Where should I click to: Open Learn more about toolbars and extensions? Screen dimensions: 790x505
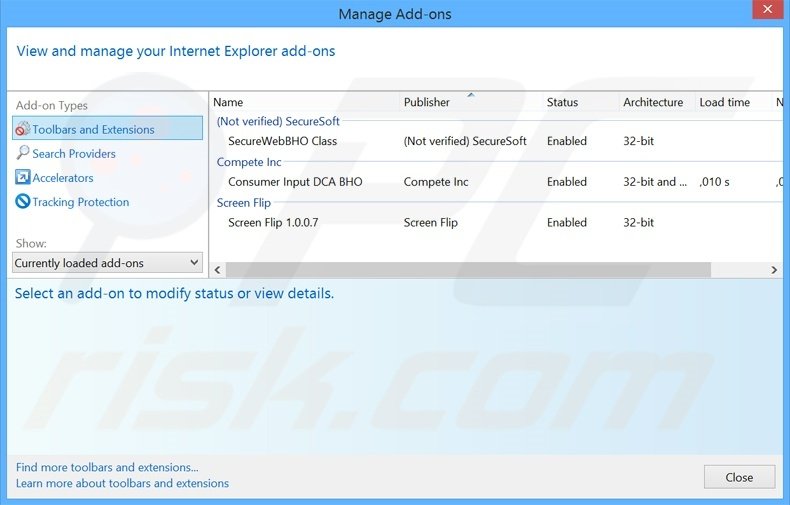(x=122, y=483)
